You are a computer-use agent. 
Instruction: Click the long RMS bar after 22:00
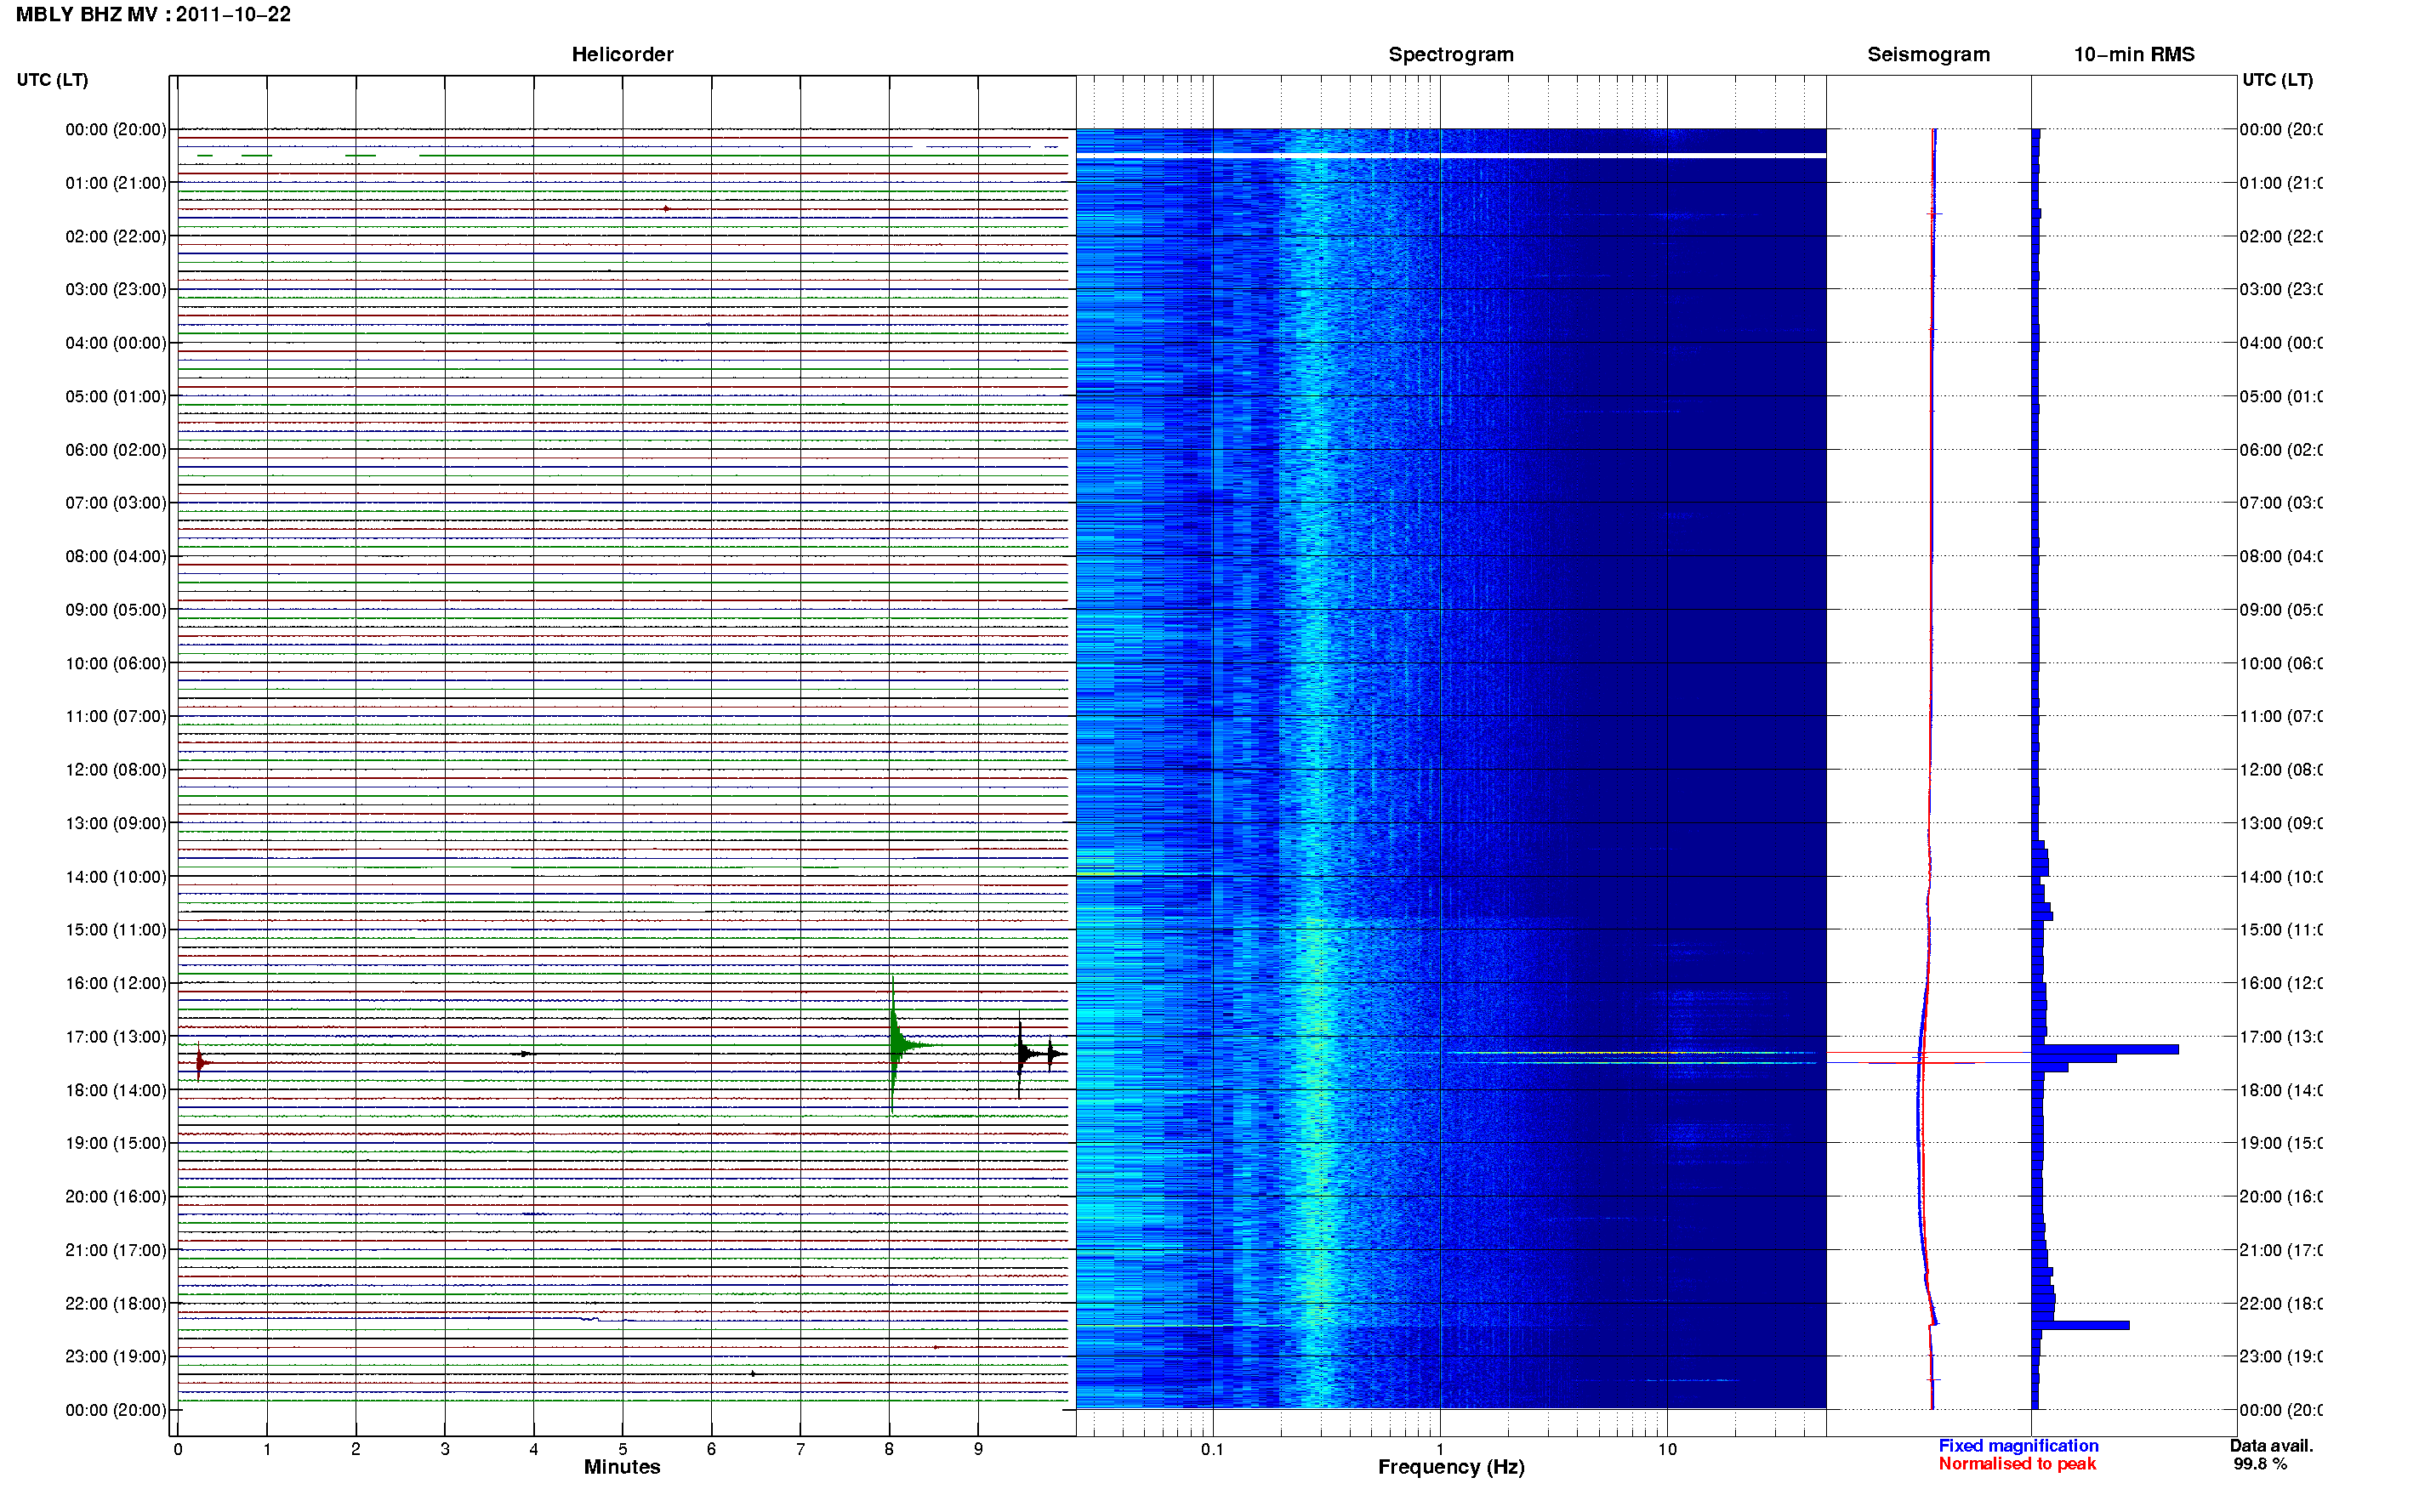coord(2081,1325)
